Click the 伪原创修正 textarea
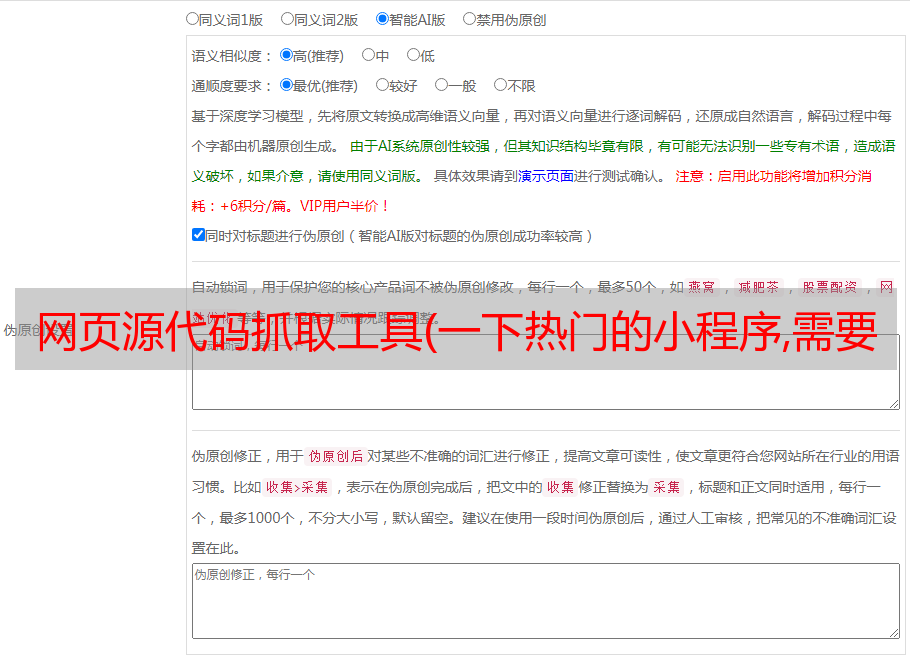The height and width of the screenshot is (658, 911). click(x=546, y=601)
